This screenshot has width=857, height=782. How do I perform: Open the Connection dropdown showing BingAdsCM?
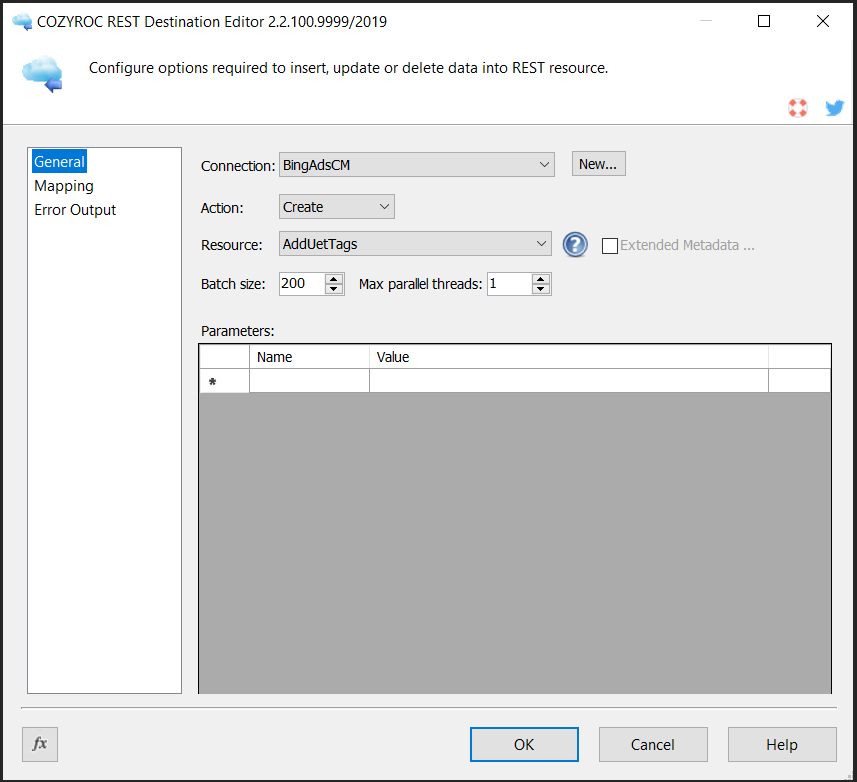point(416,164)
